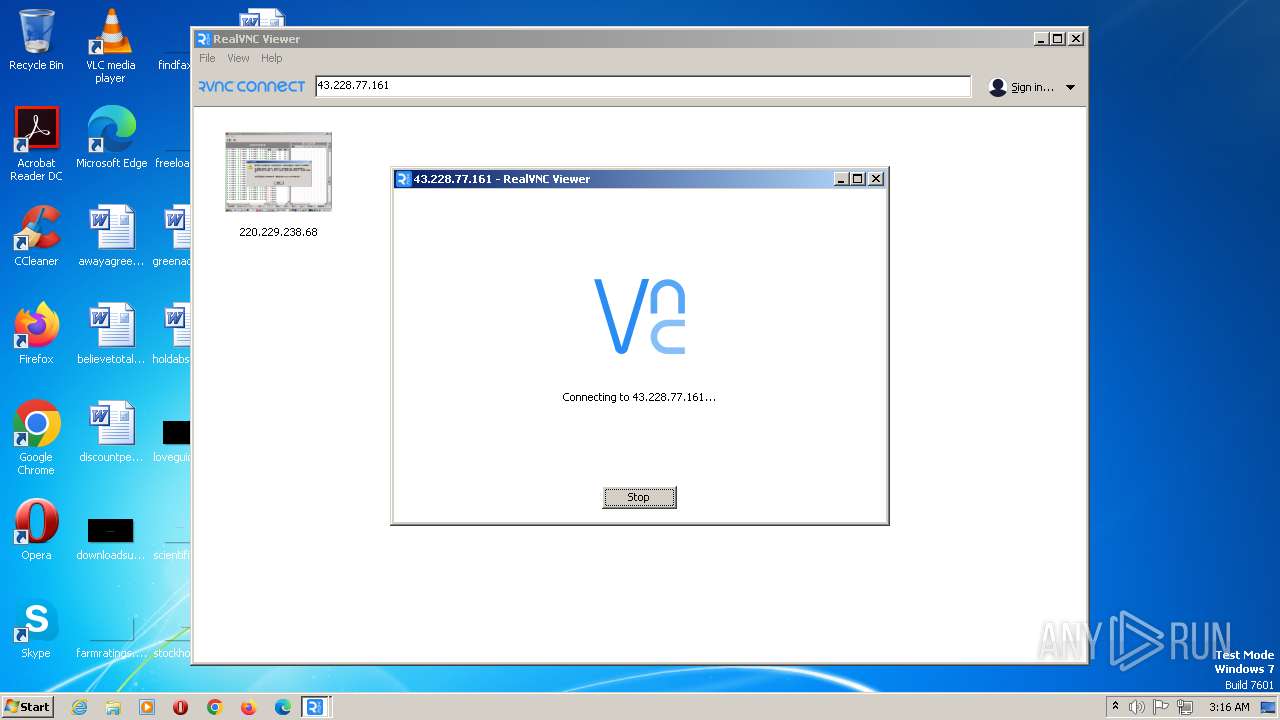
Task: Click the RealVNC icon in dialog title bar
Action: point(403,179)
